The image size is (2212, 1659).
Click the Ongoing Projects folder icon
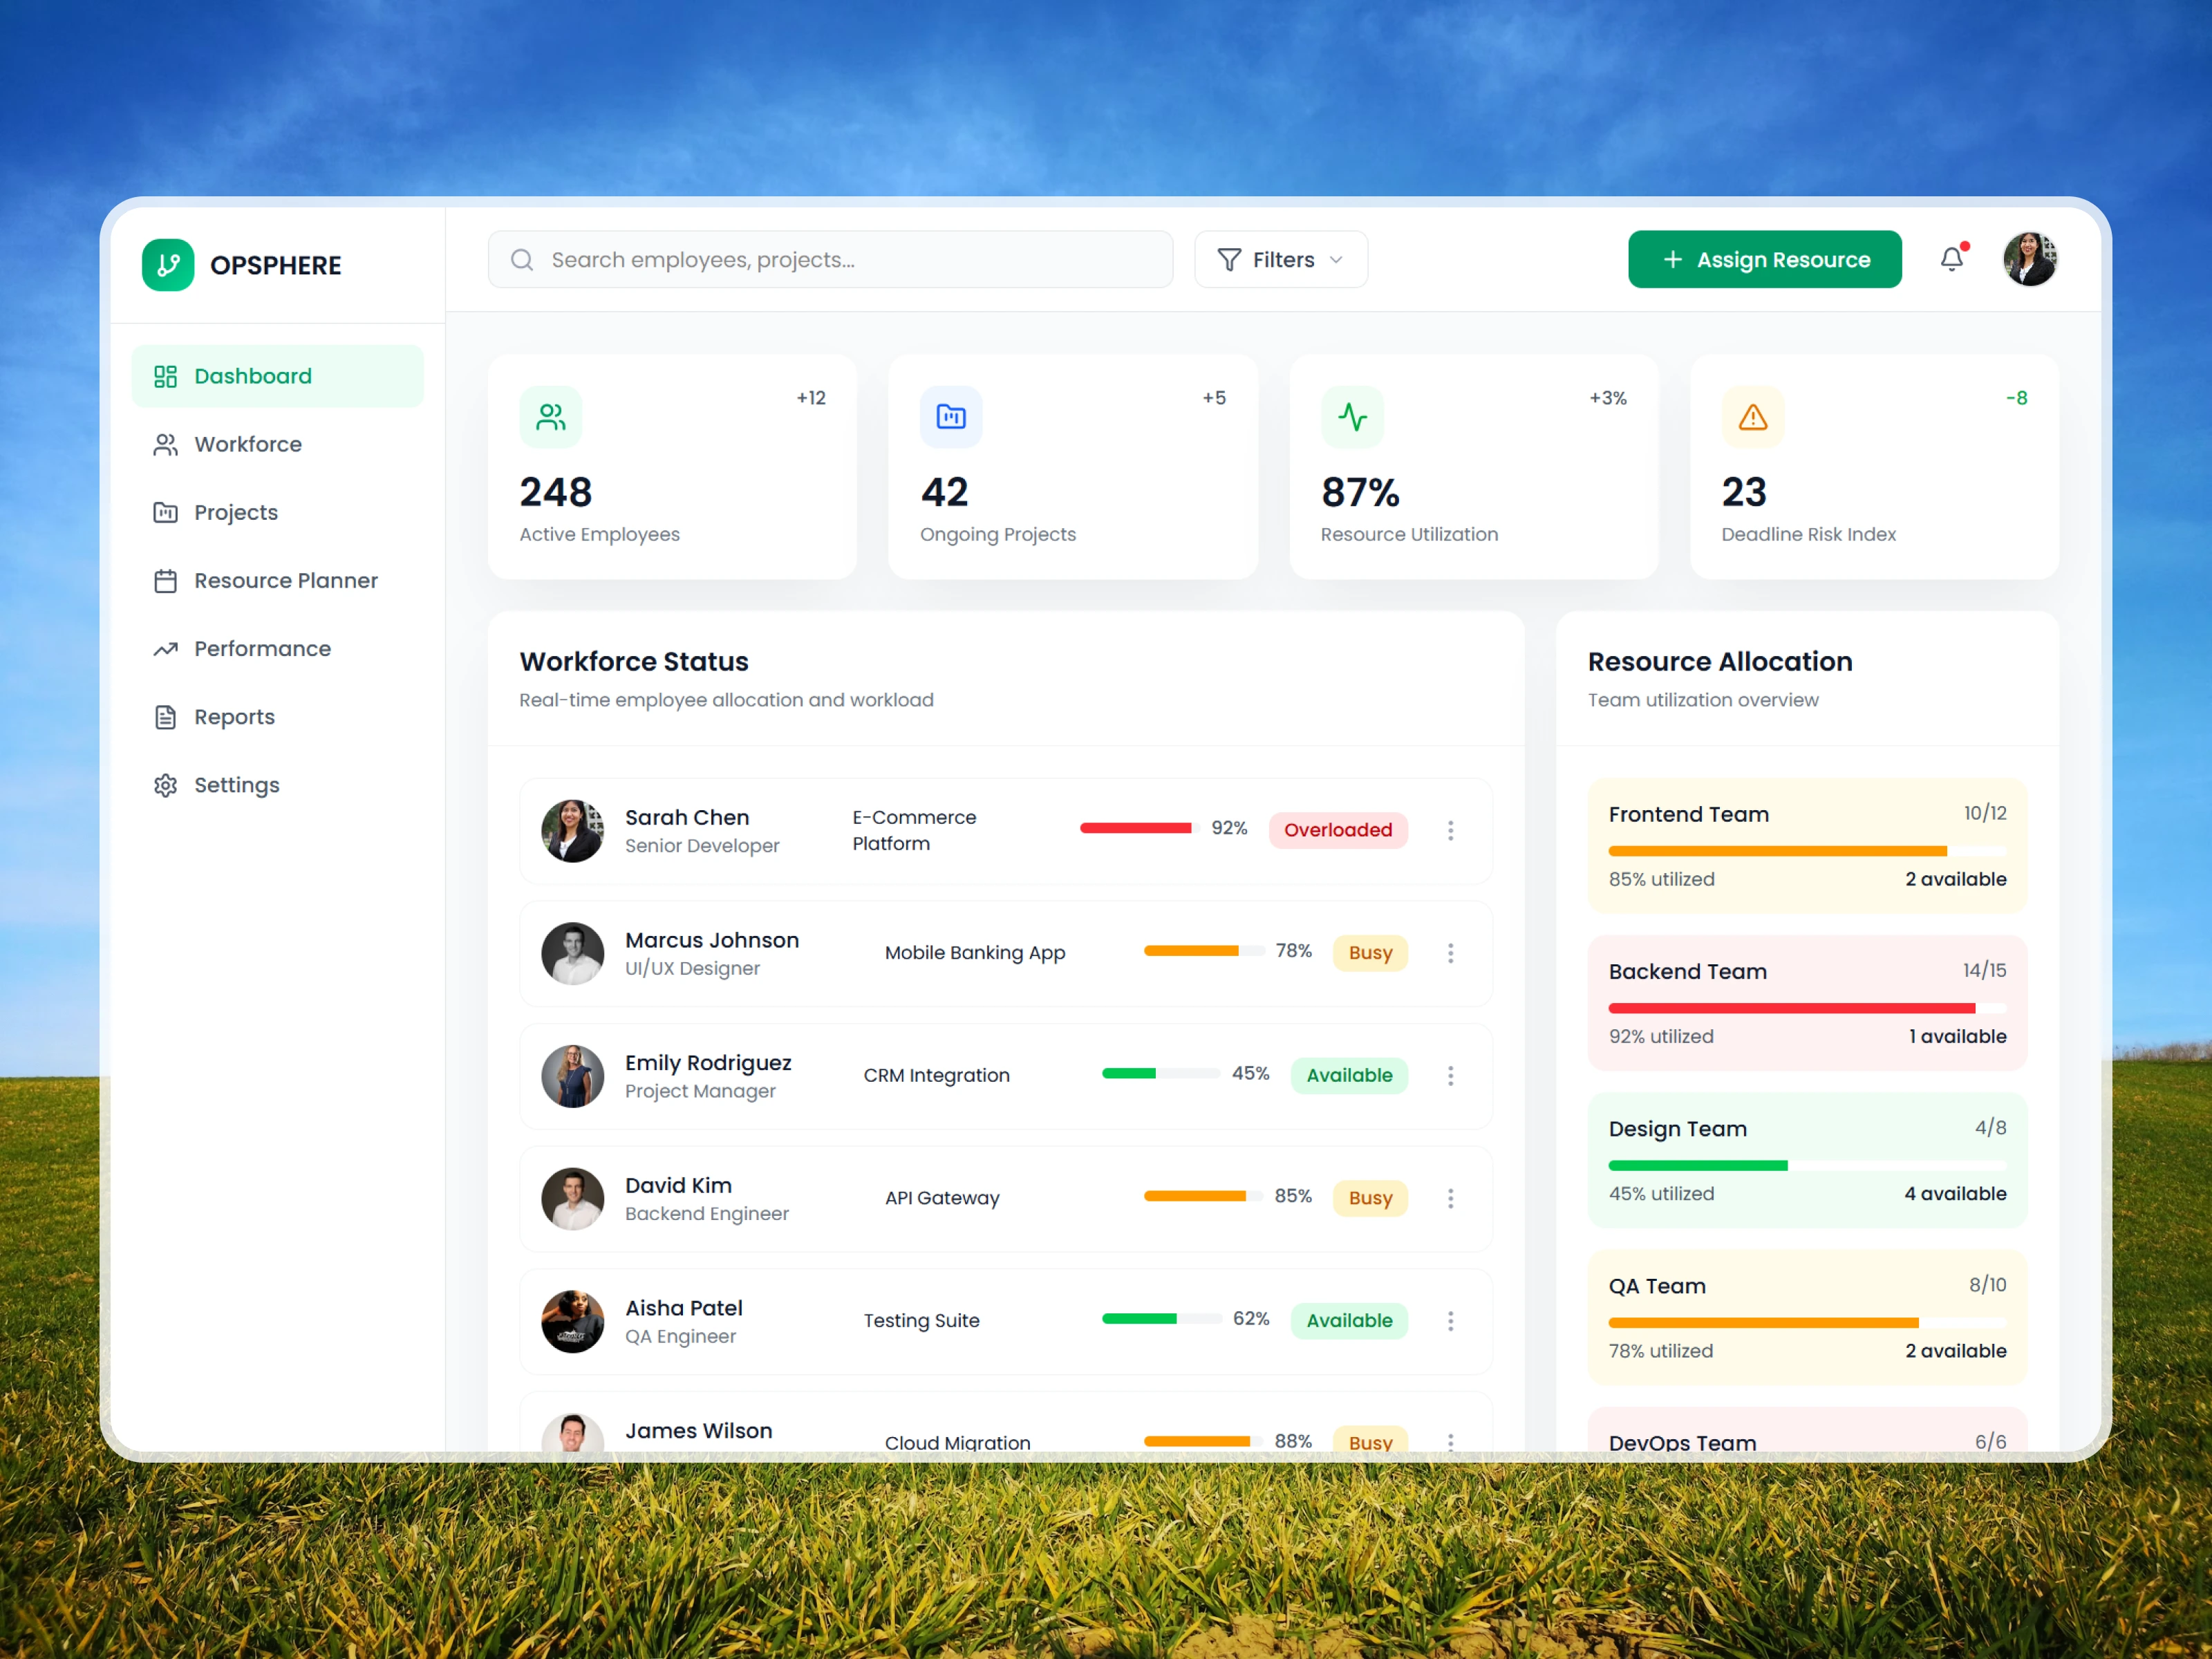coord(951,417)
